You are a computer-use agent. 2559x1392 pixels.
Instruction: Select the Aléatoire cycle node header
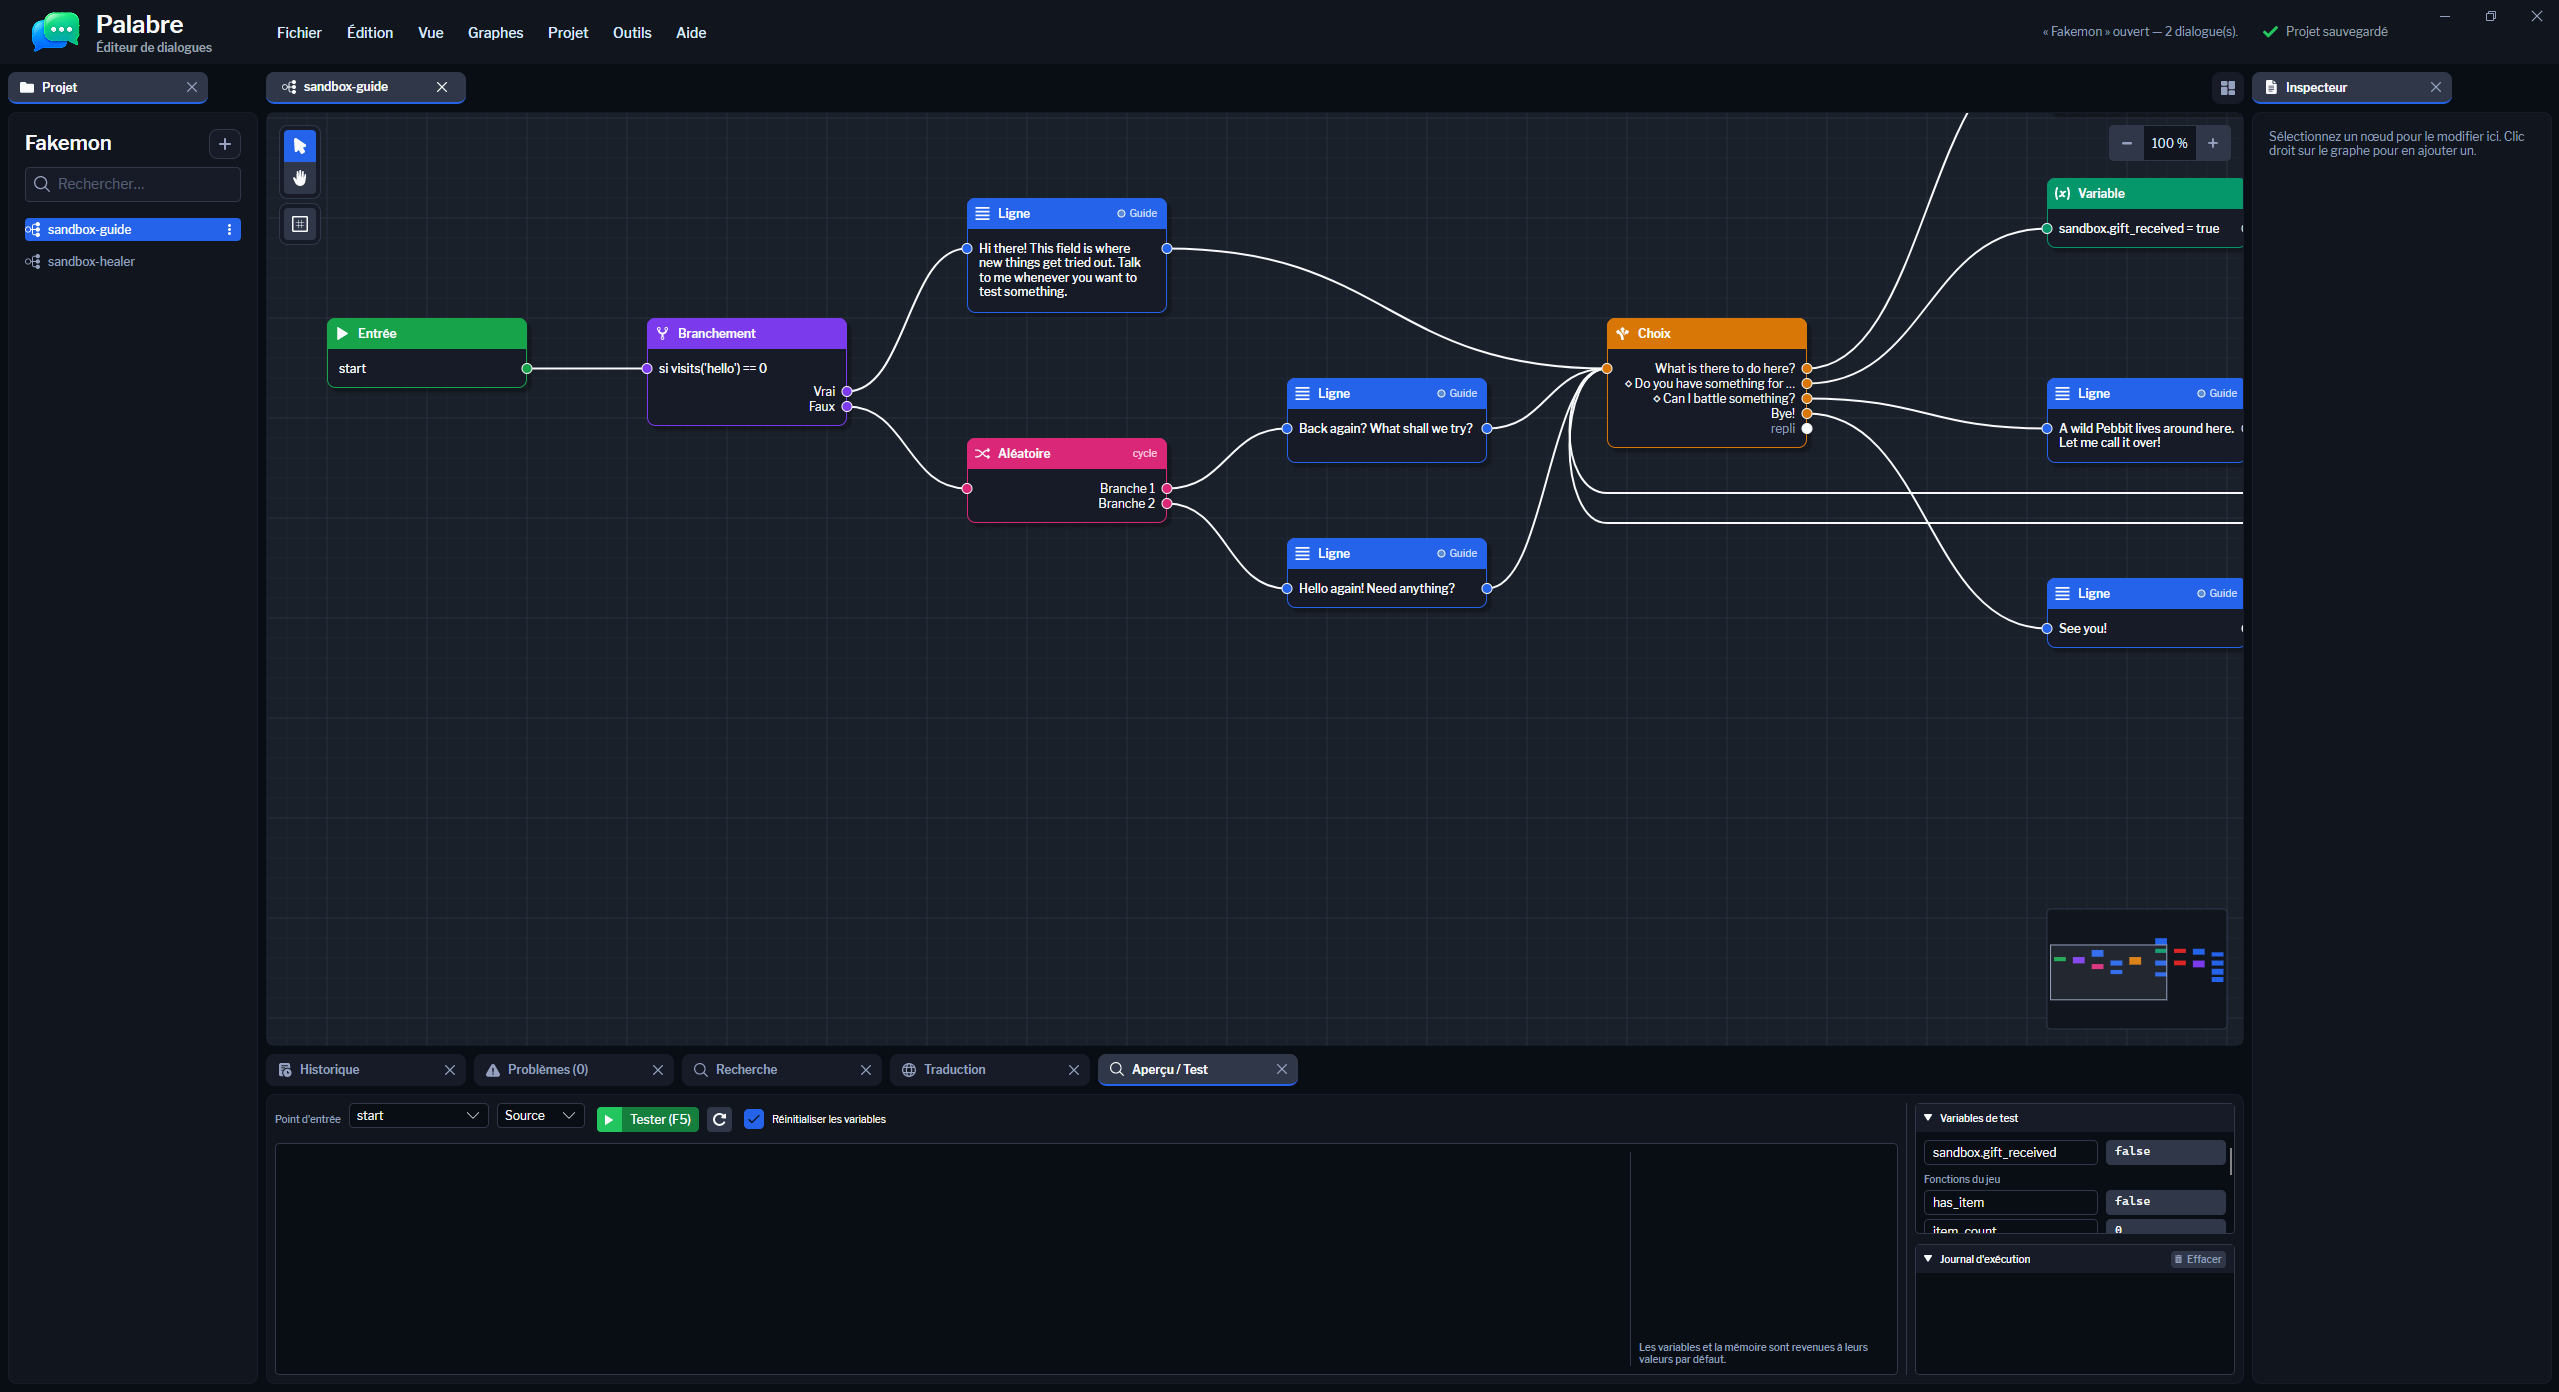pos(1067,454)
